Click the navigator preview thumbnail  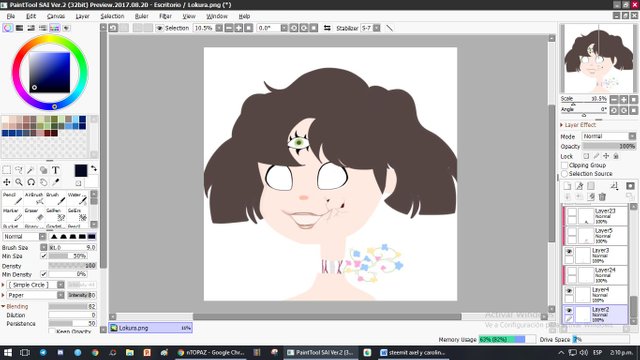(598, 58)
